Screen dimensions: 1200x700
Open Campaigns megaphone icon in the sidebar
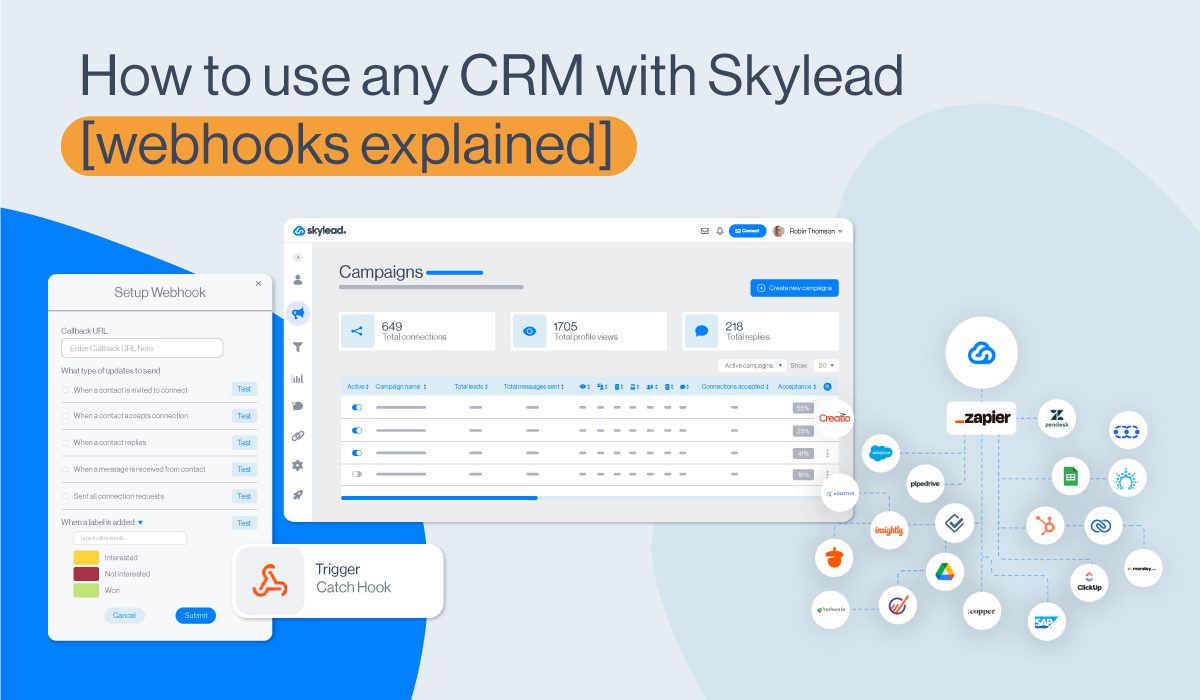click(298, 313)
